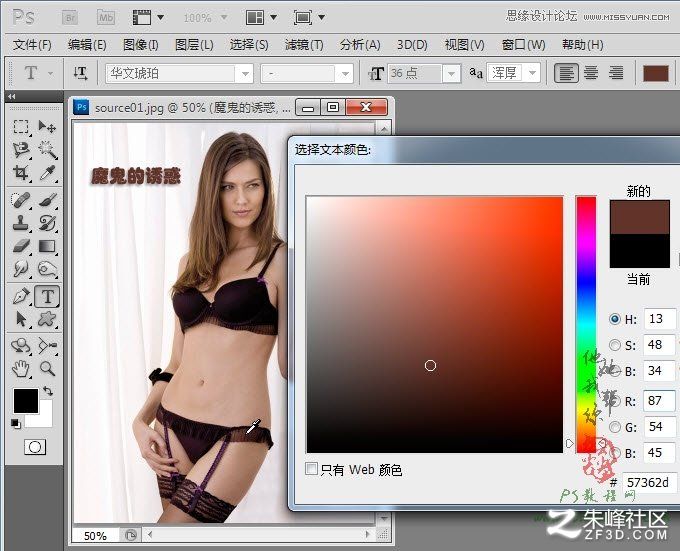
Task: Launch Adobe Bridge
Action: coord(69,18)
